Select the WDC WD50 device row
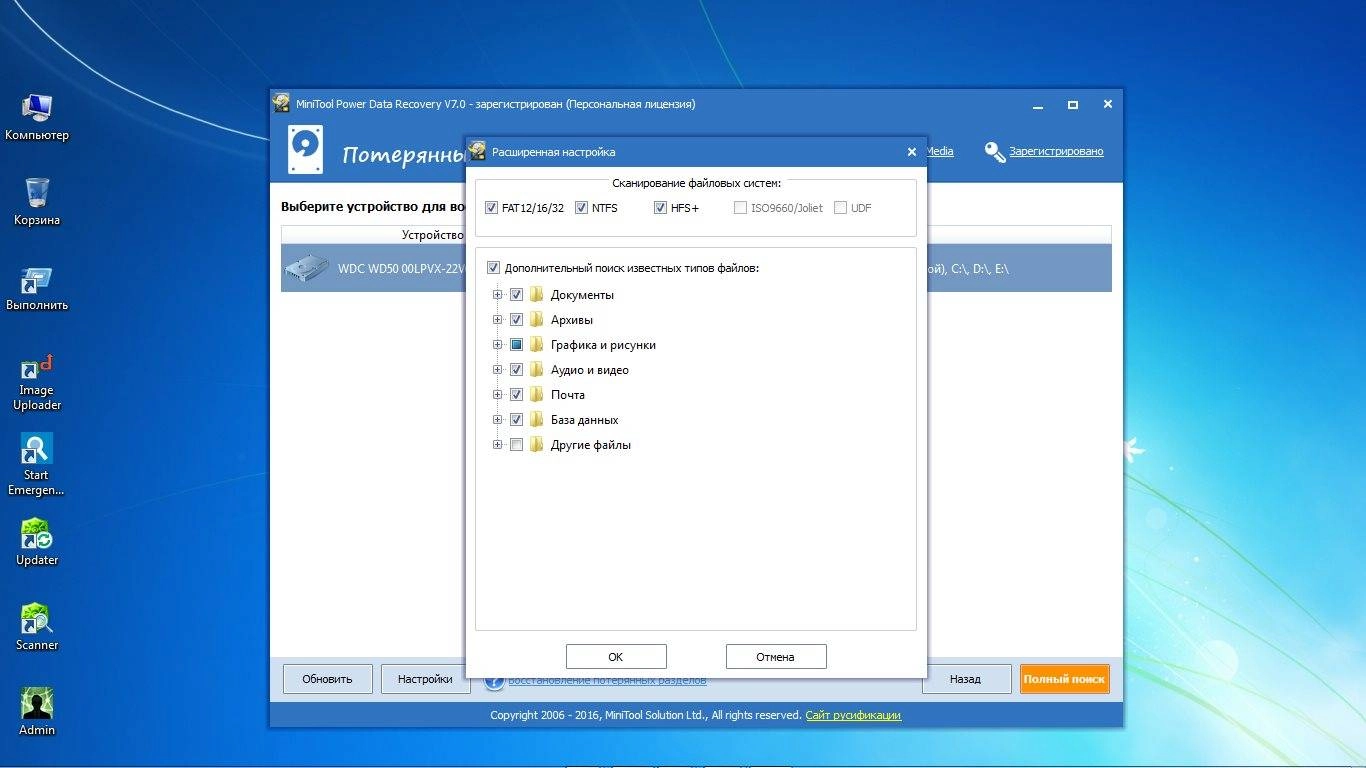The height and width of the screenshot is (768, 1366). coord(696,268)
